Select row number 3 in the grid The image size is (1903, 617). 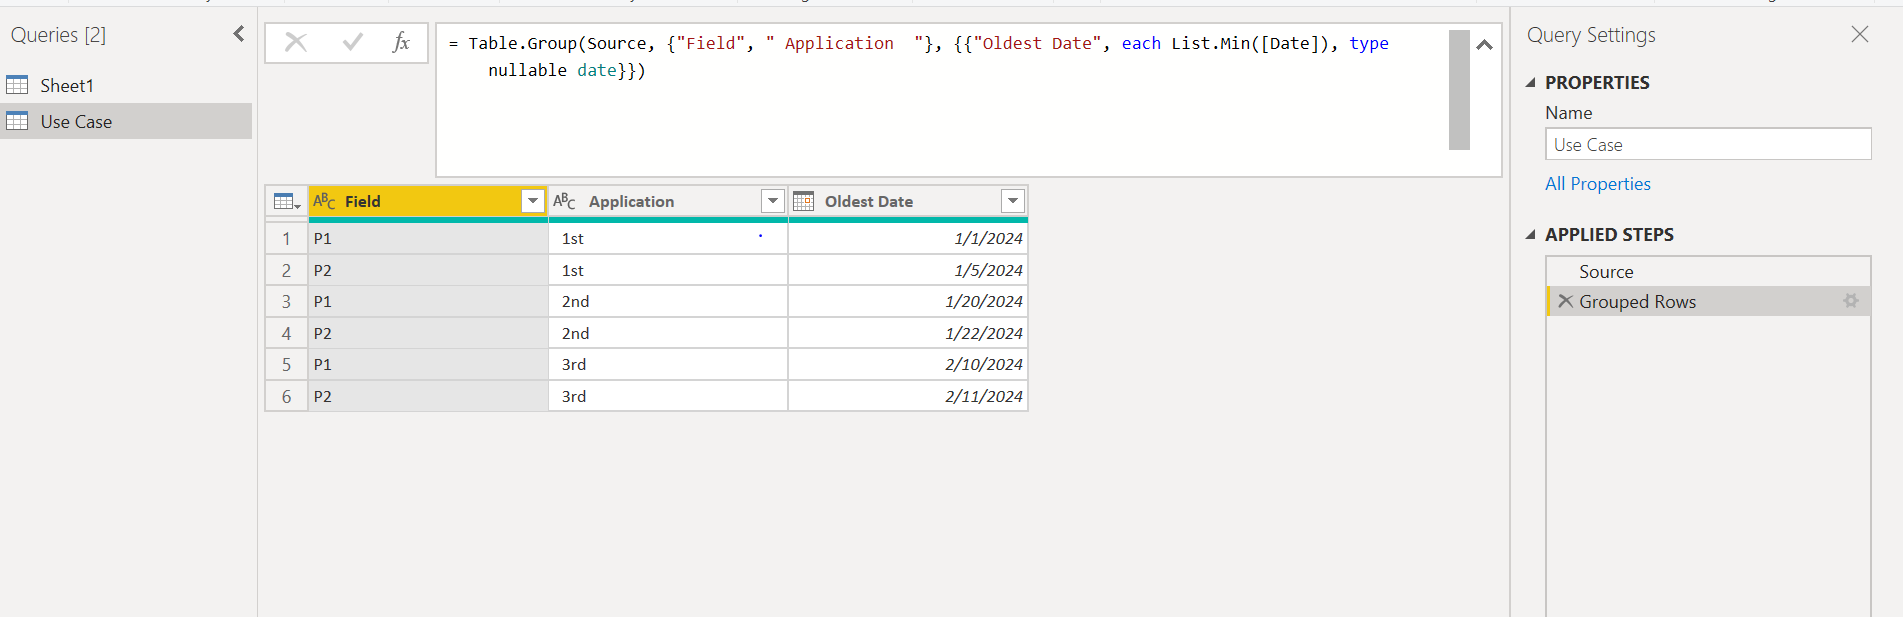[287, 301]
